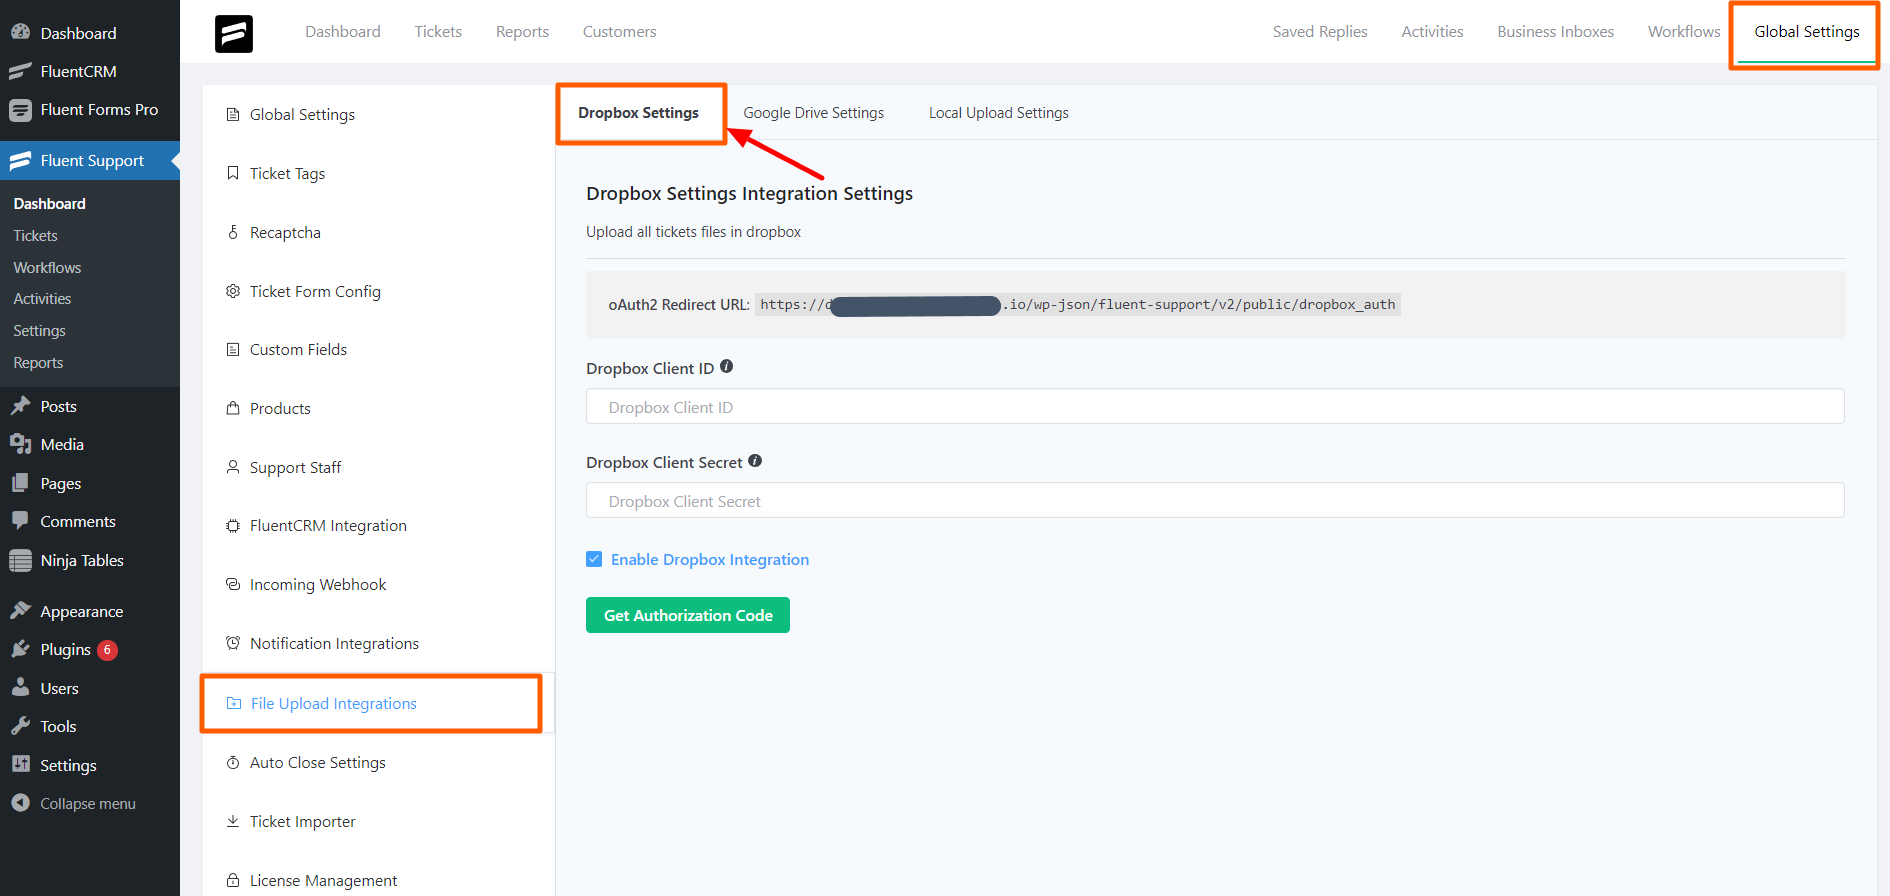Click the Appearance brush icon

click(x=20, y=611)
